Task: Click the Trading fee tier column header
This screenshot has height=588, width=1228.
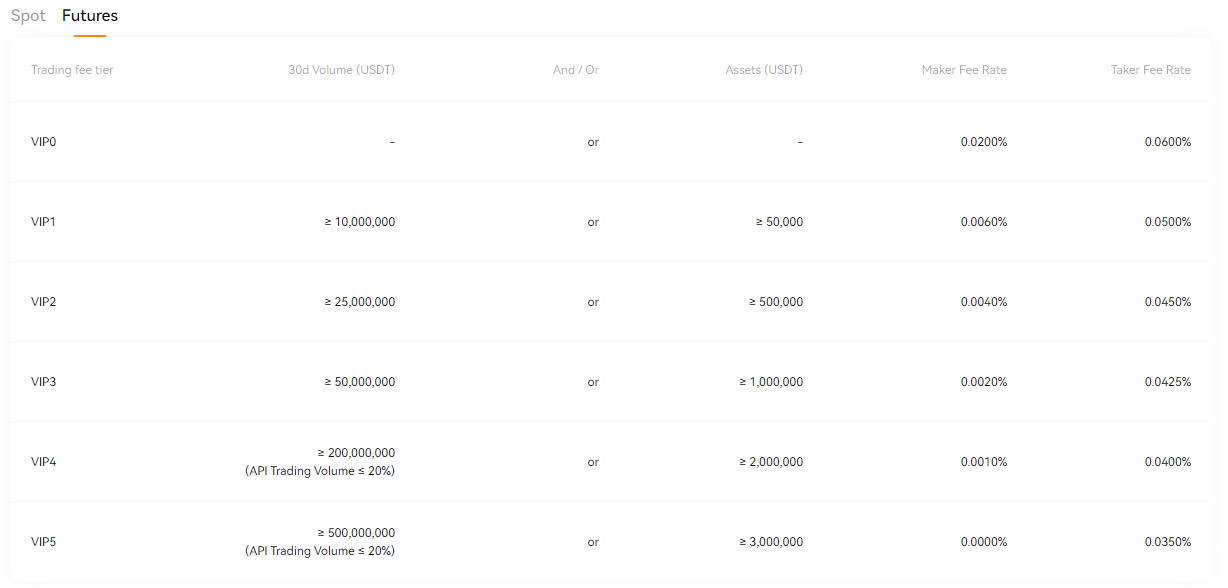Action: point(72,70)
